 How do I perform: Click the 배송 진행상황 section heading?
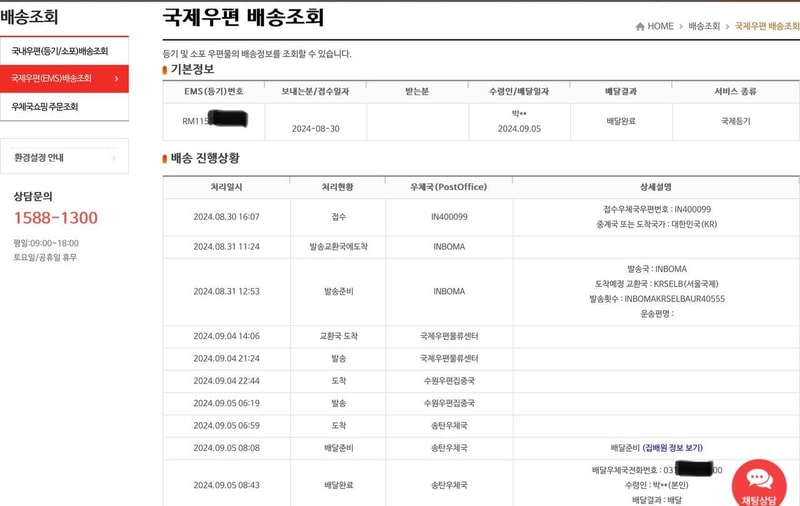click(x=205, y=158)
